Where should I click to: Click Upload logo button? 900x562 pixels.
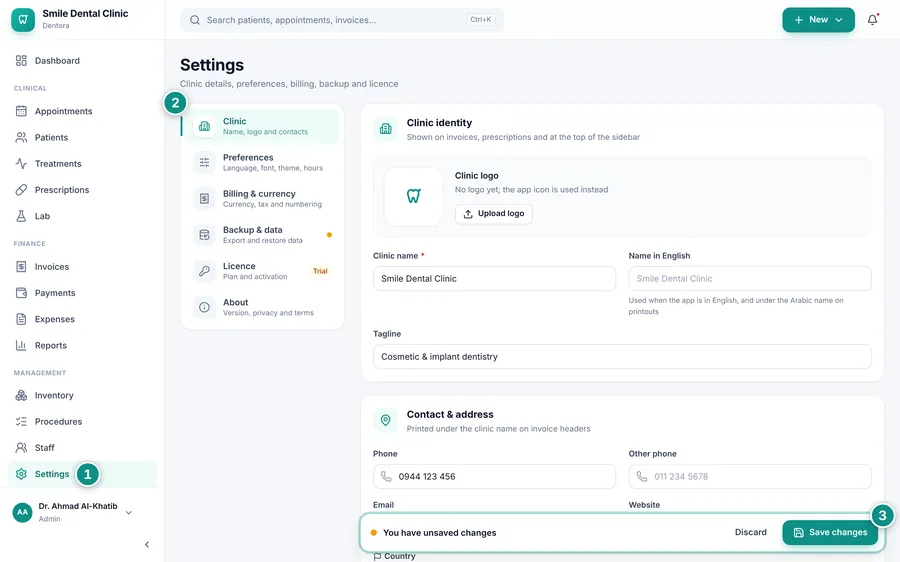tap(494, 214)
